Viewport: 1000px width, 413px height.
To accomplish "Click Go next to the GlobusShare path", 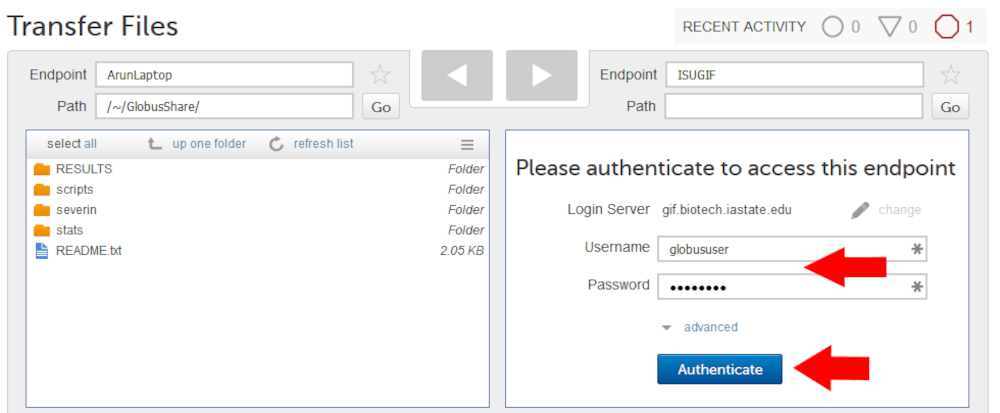I will pyautogui.click(x=381, y=107).
